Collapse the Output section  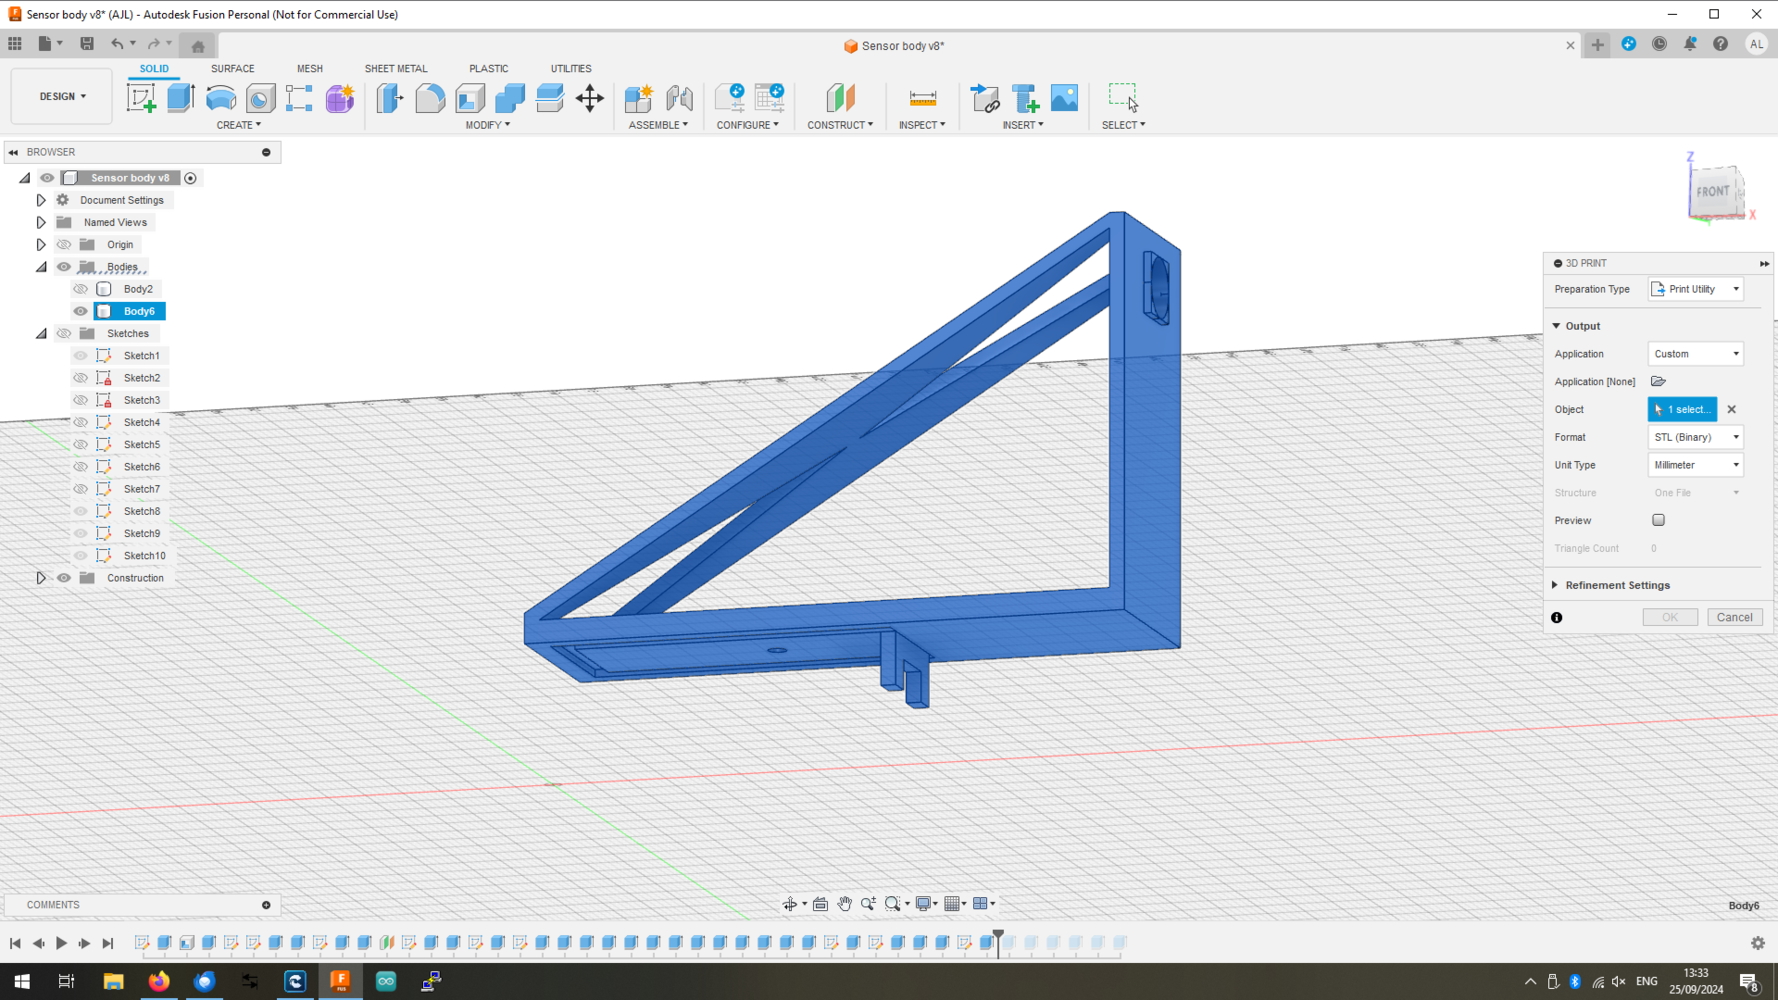click(x=1556, y=326)
